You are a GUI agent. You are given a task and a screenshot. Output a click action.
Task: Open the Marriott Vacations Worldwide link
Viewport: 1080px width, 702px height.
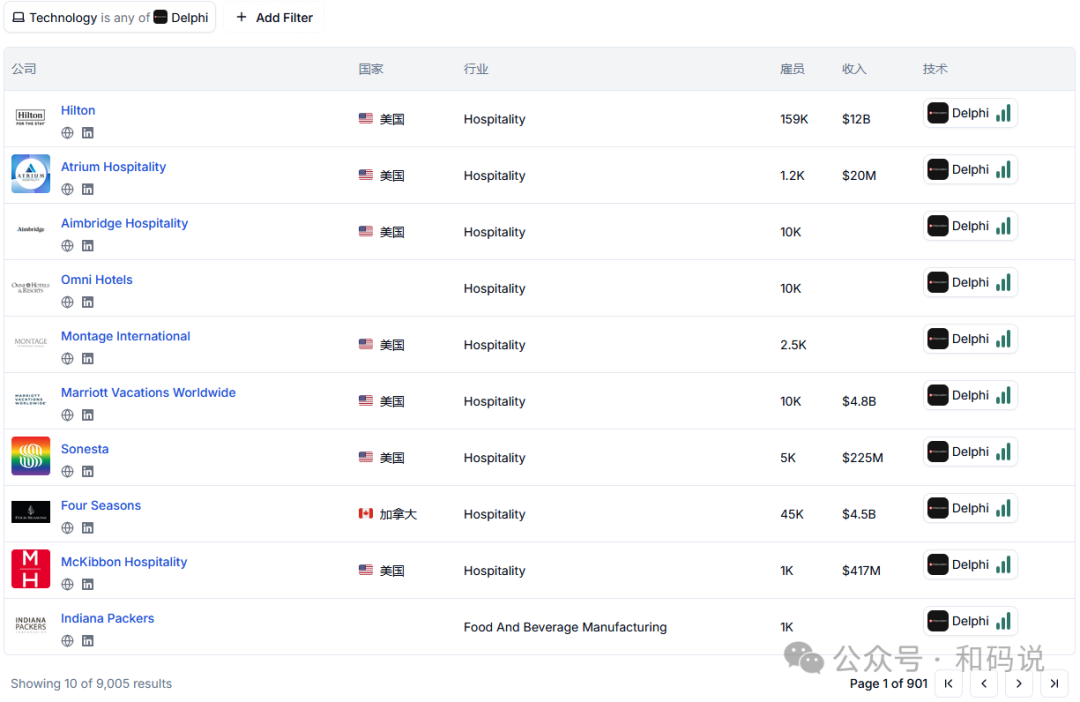(x=148, y=393)
